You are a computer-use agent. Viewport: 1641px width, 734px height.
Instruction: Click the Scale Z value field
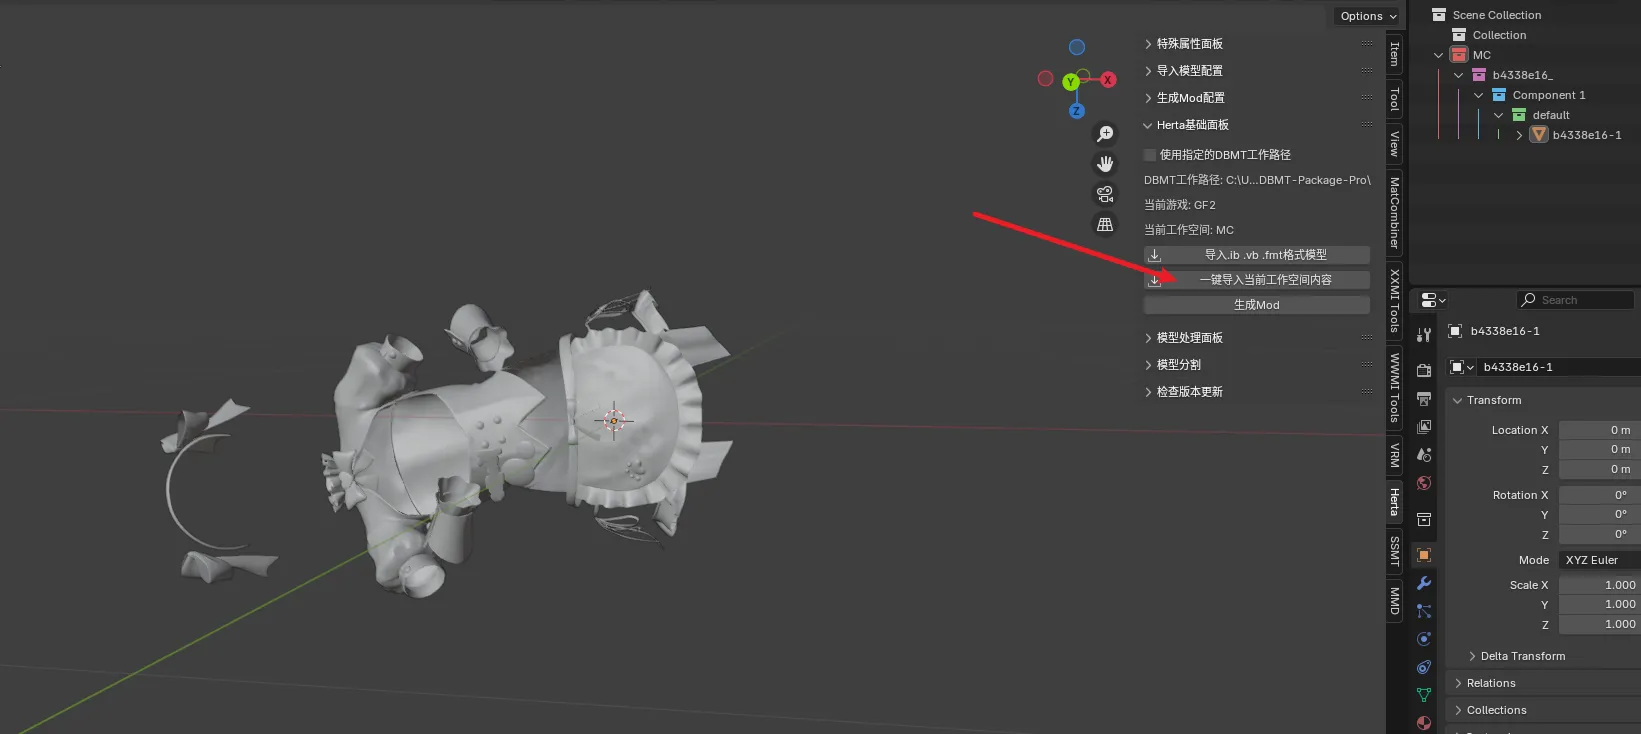pos(1600,624)
